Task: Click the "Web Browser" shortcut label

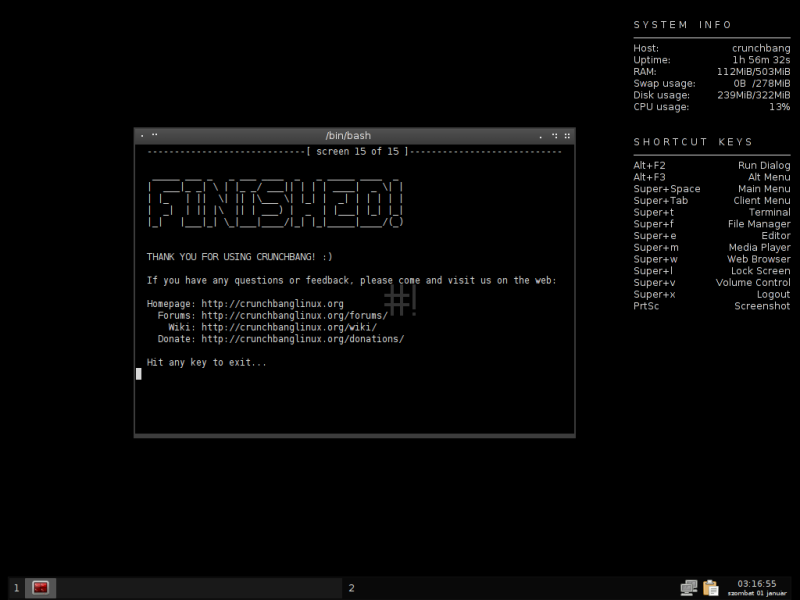Action: pyautogui.click(x=759, y=260)
